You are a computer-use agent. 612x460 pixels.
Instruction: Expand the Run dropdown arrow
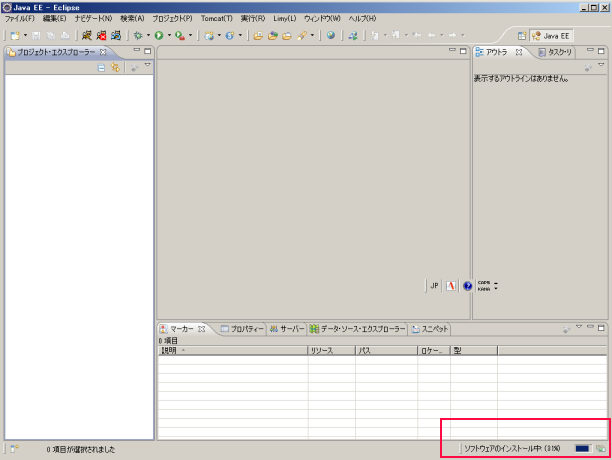pos(169,36)
